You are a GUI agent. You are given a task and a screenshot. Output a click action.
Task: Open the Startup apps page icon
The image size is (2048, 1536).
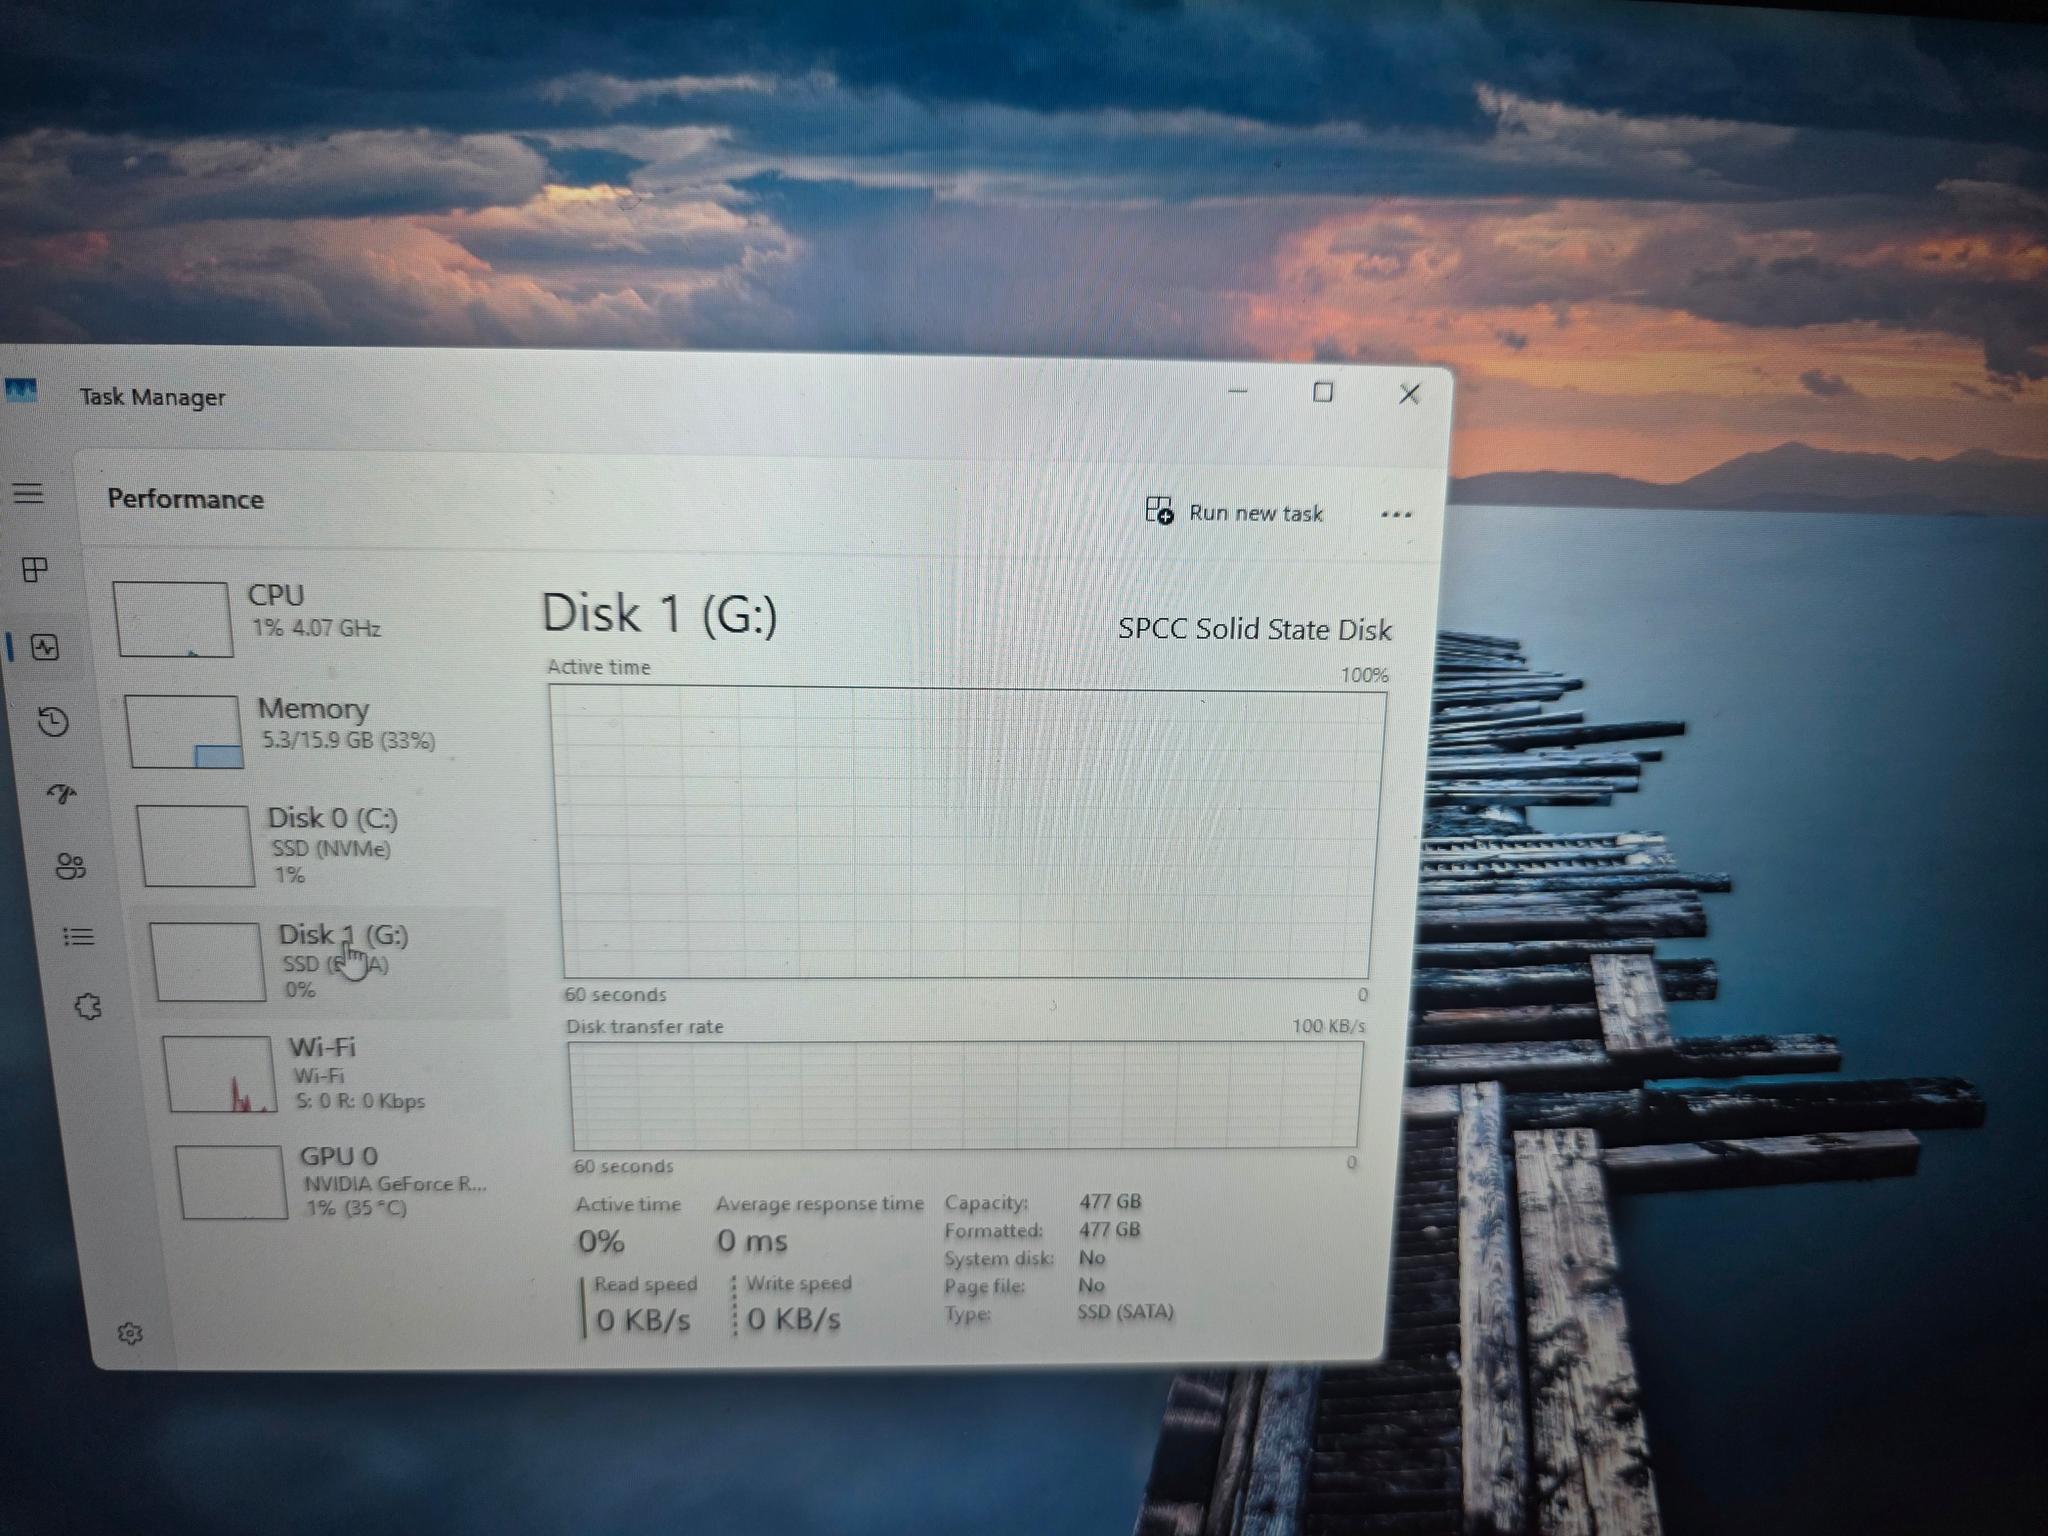(x=62, y=794)
